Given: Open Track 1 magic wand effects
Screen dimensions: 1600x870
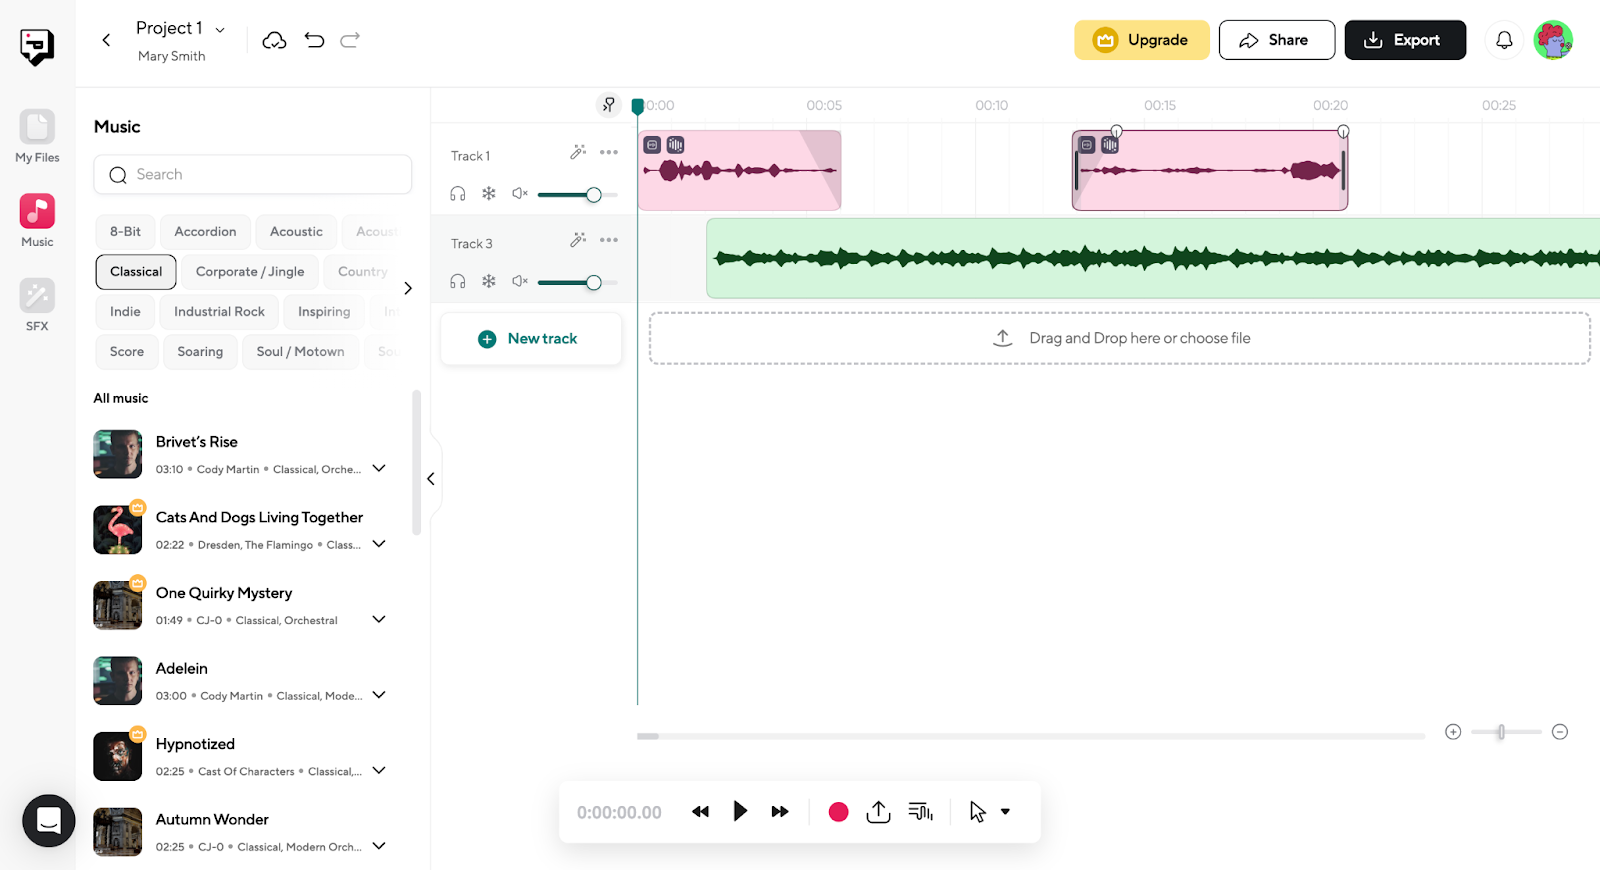Looking at the screenshot, I should tap(578, 152).
